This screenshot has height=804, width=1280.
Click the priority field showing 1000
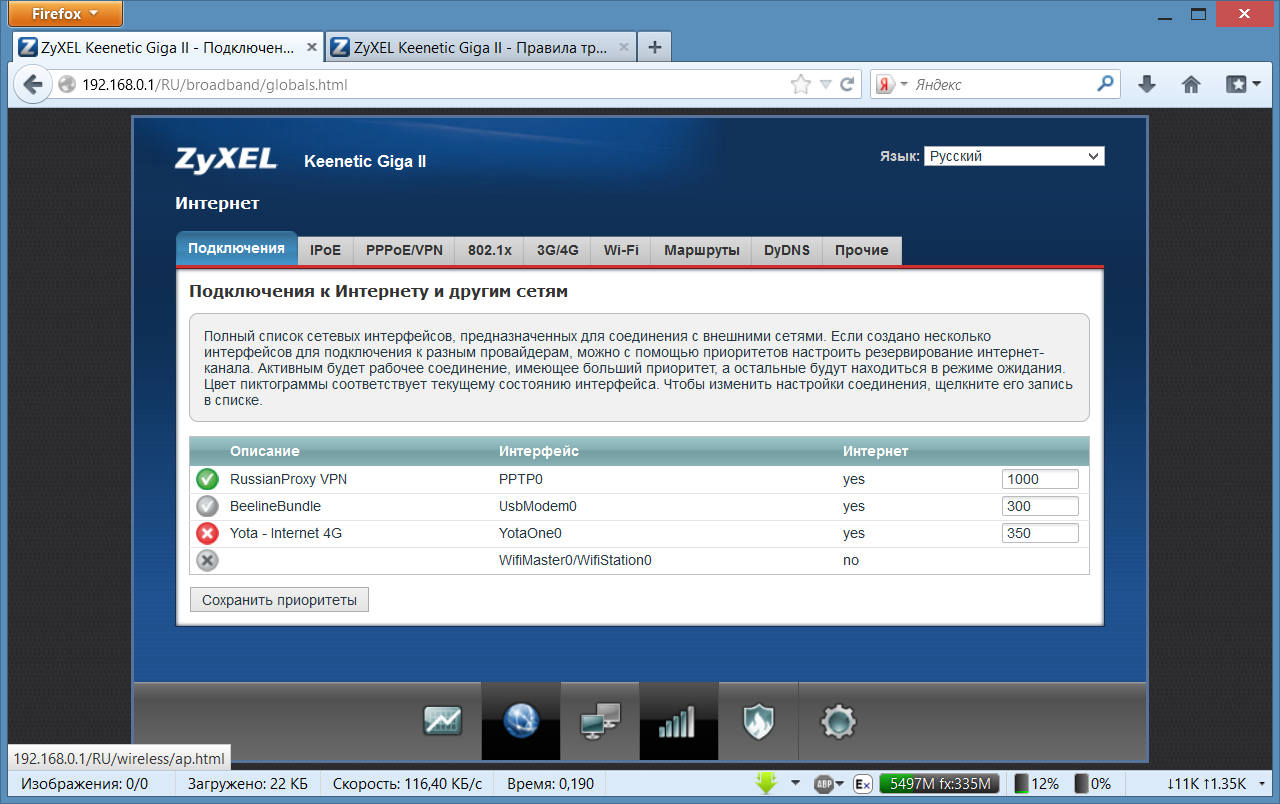click(x=1040, y=479)
